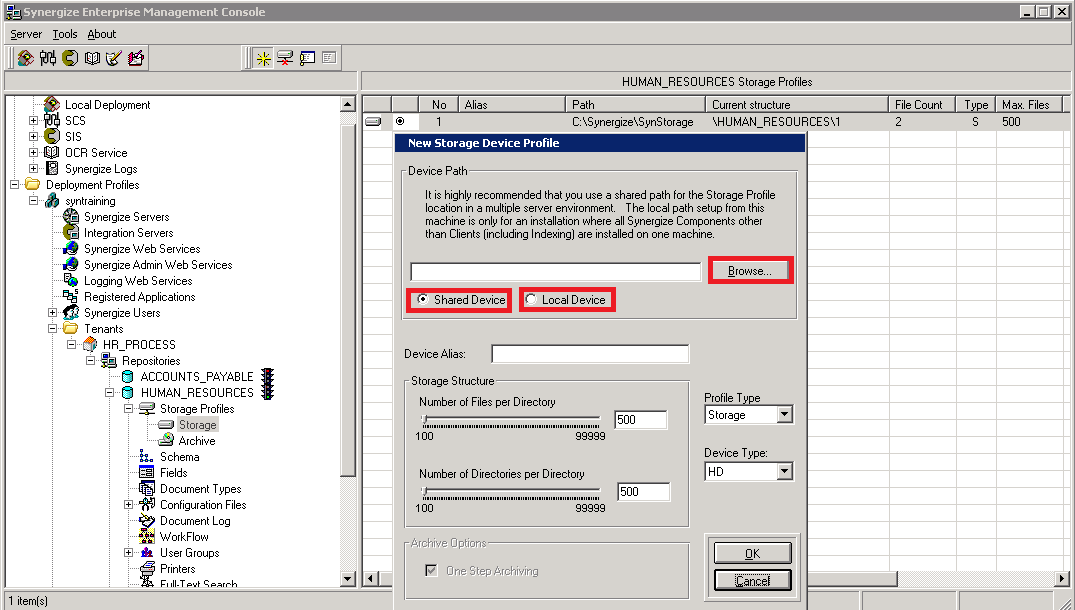Select the radio button in storage profile row 1
This screenshot has height=610, width=1075.
coord(400,121)
